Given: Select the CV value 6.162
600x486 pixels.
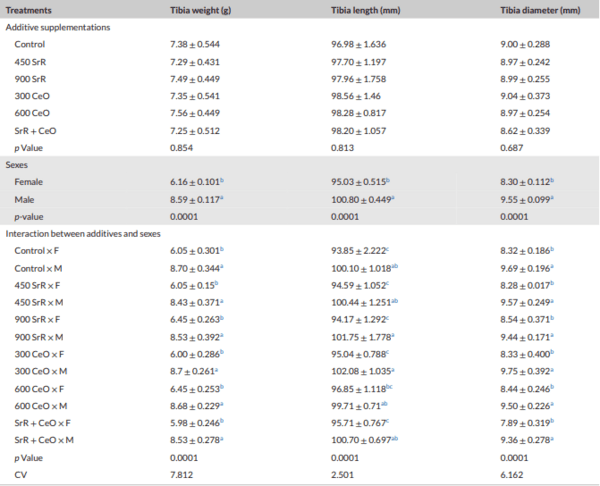Looking at the screenshot, I should pyautogui.click(x=511, y=475).
